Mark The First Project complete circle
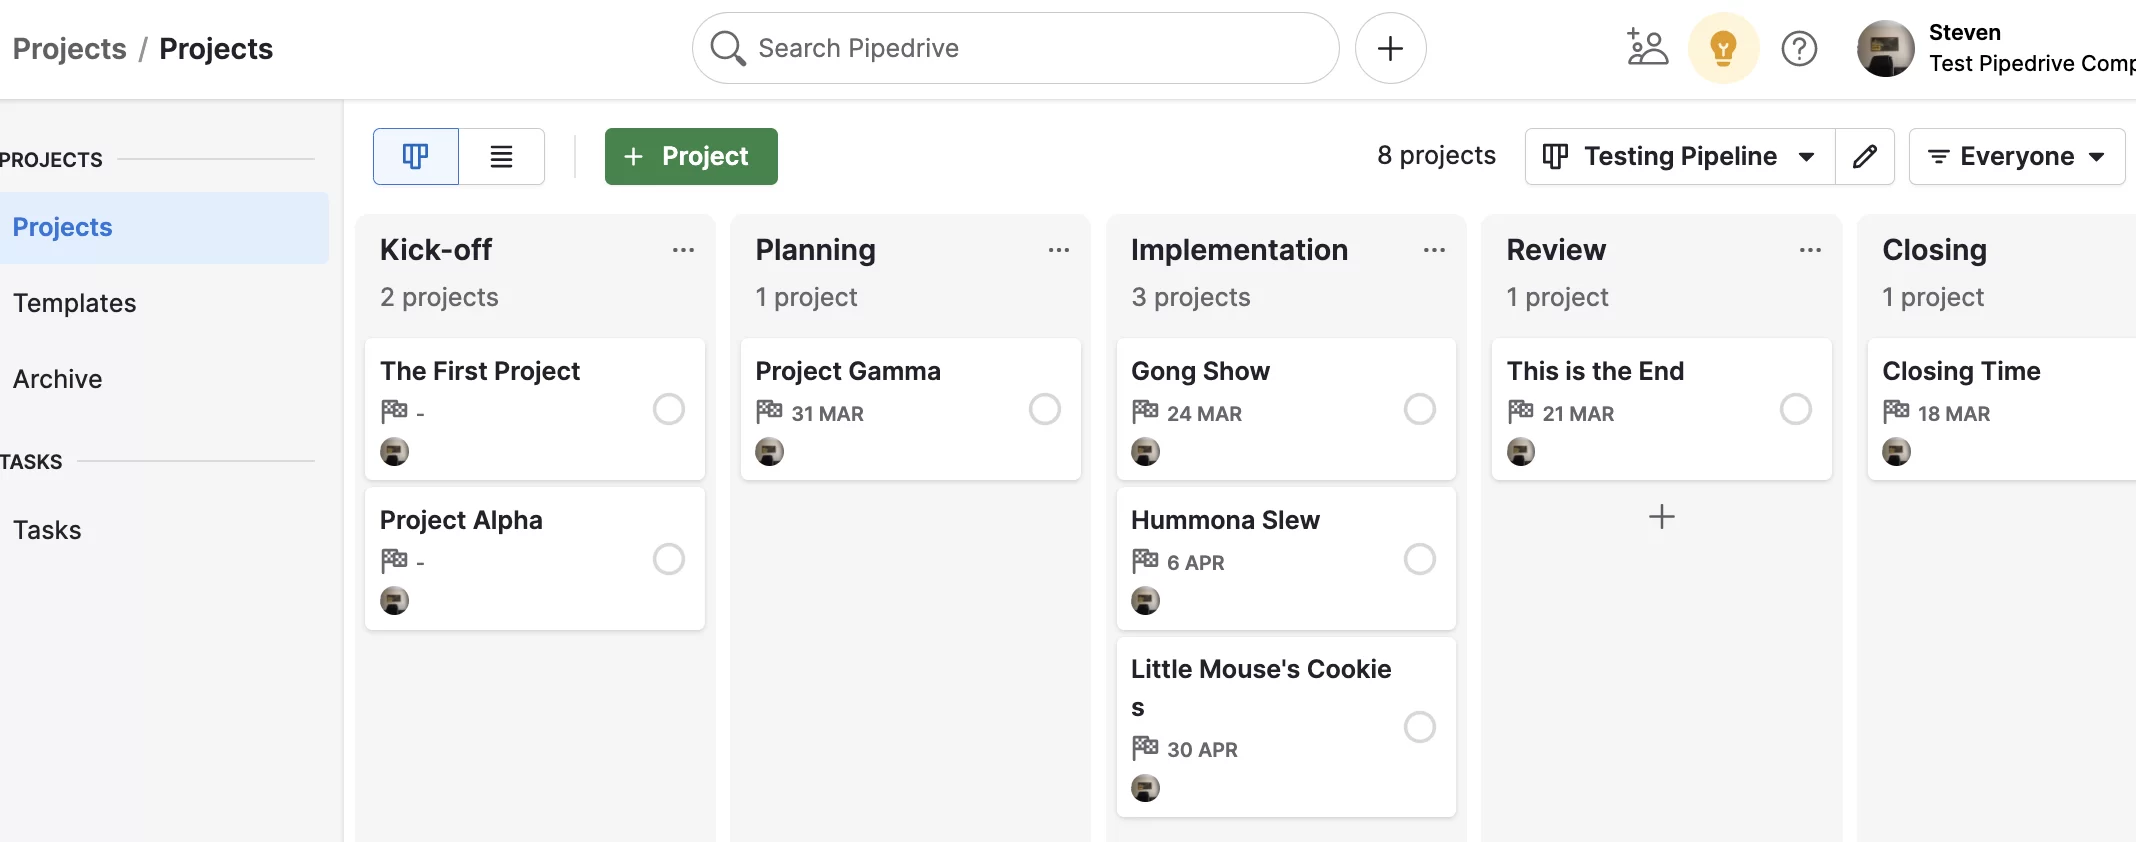 669,409
